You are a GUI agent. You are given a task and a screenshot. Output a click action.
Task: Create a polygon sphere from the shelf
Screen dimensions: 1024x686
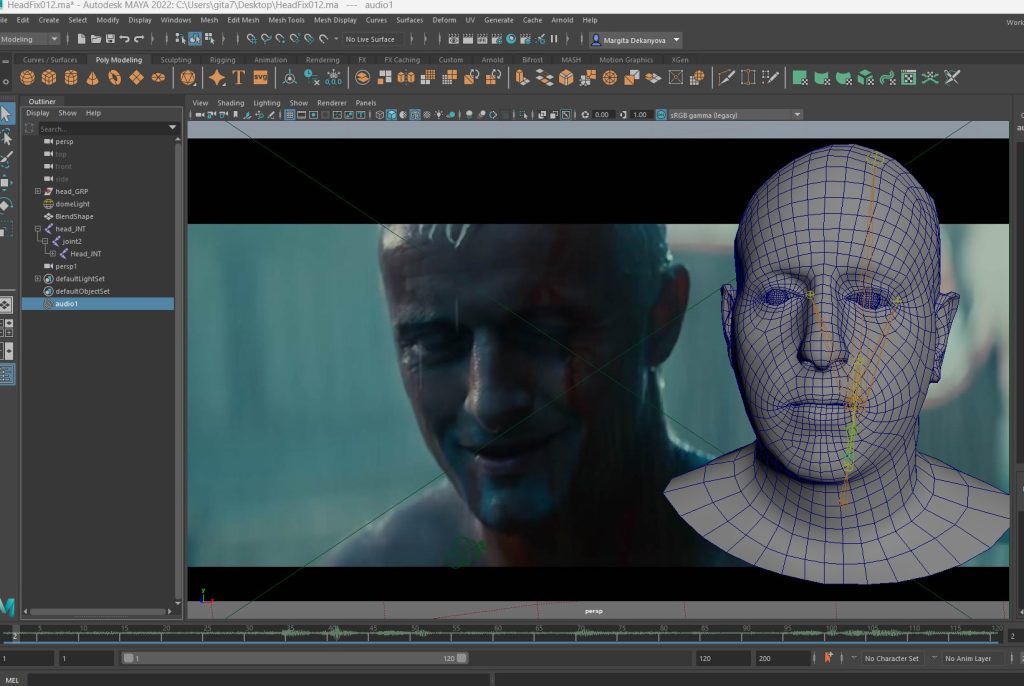coord(27,78)
